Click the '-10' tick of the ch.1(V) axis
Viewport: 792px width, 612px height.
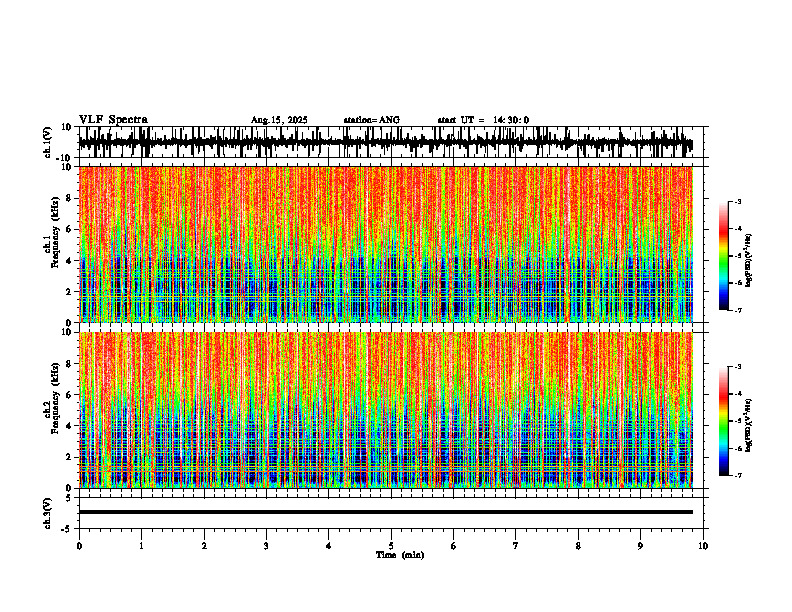coord(65,158)
